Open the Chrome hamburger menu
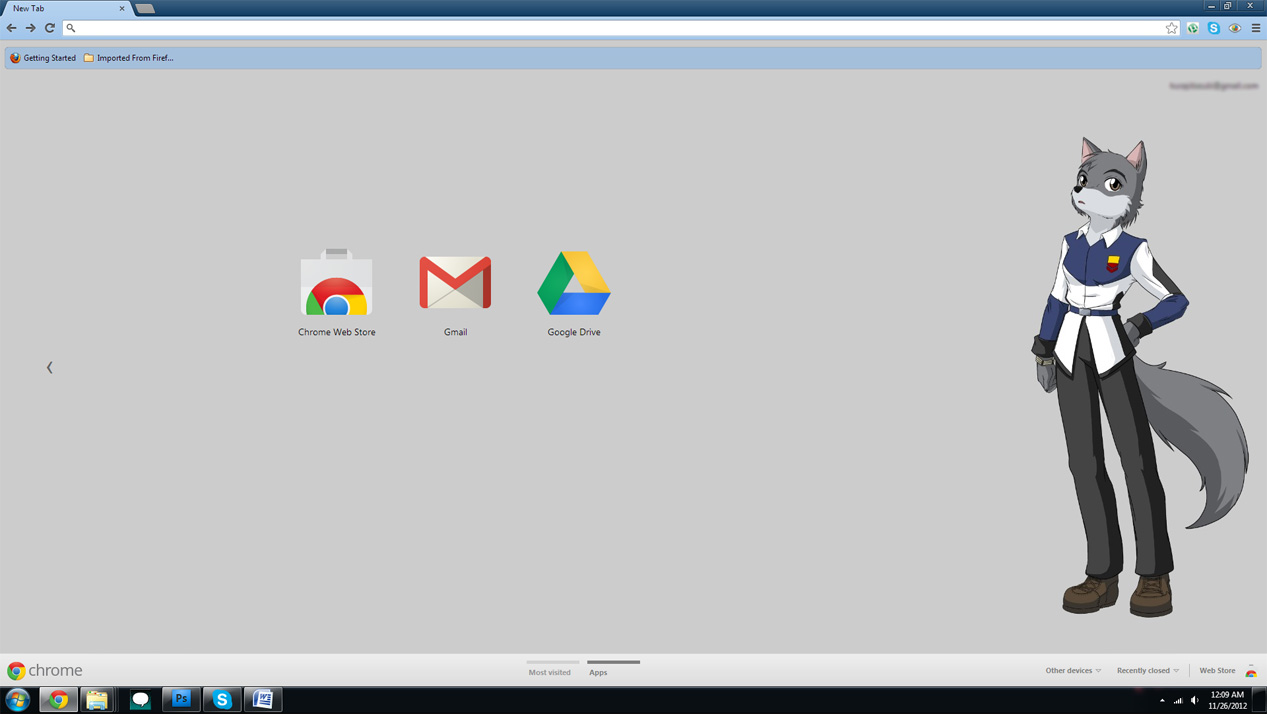This screenshot has width=1267, height=714. (1254, 28)
